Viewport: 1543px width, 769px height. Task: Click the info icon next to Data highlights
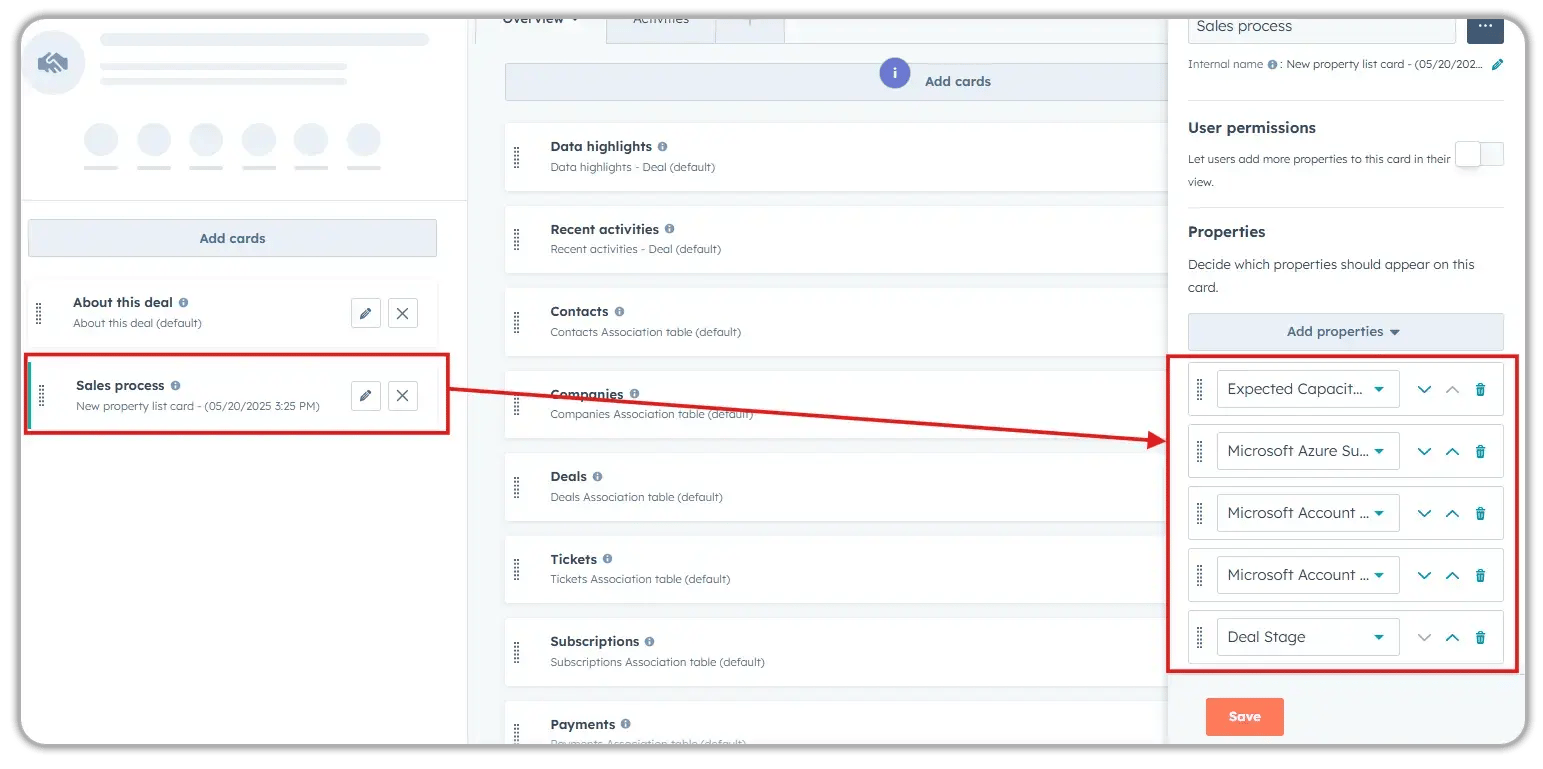(x=662, y=146)
